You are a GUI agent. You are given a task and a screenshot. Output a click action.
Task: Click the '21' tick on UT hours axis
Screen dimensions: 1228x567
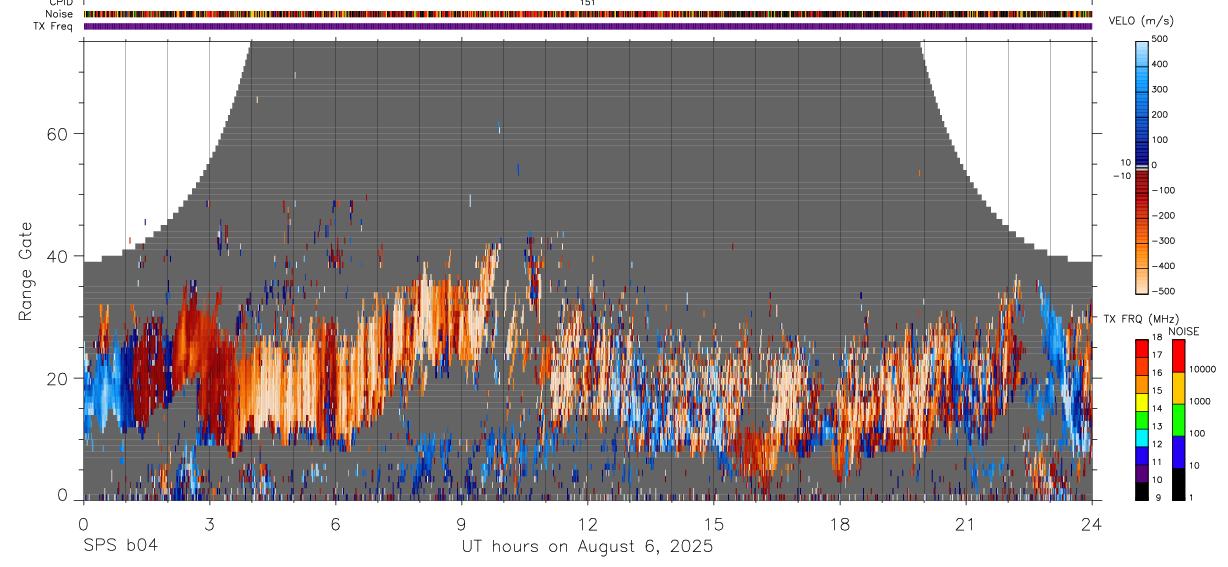pyautogui.click(x=965, y=523)
